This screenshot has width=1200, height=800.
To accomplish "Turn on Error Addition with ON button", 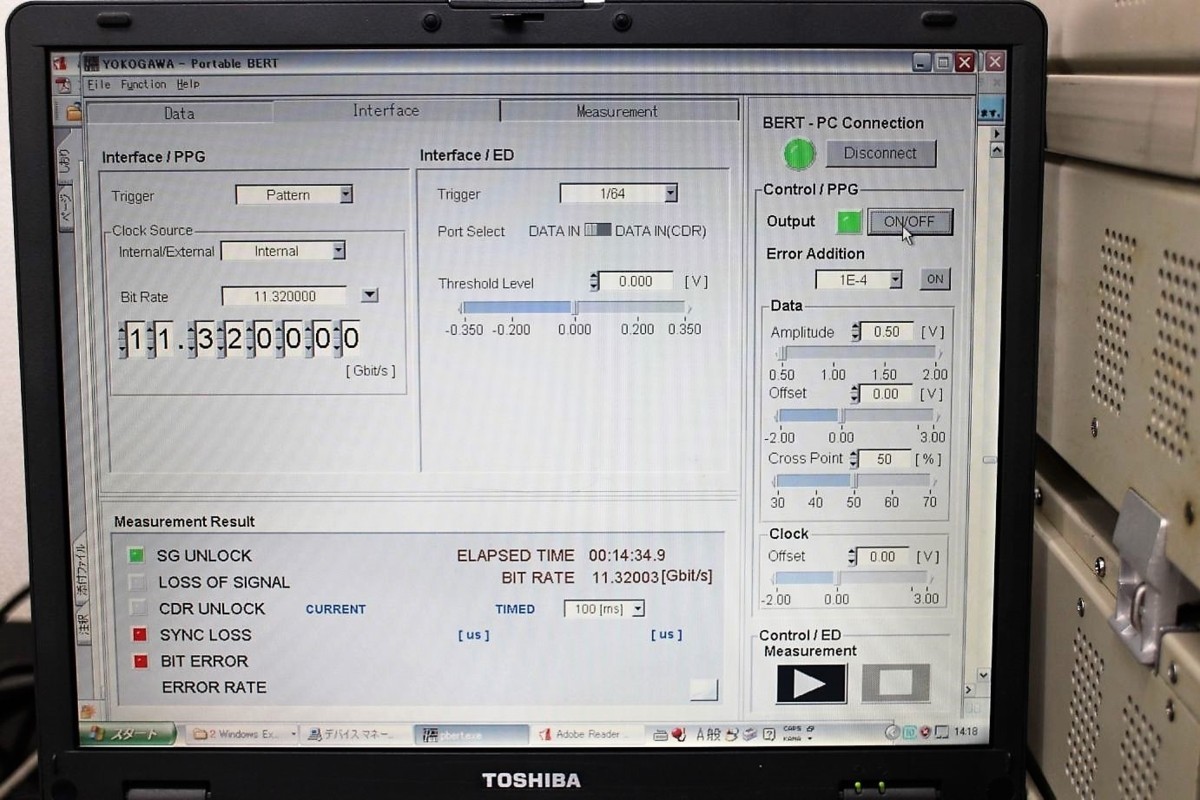I will (934, 279).
